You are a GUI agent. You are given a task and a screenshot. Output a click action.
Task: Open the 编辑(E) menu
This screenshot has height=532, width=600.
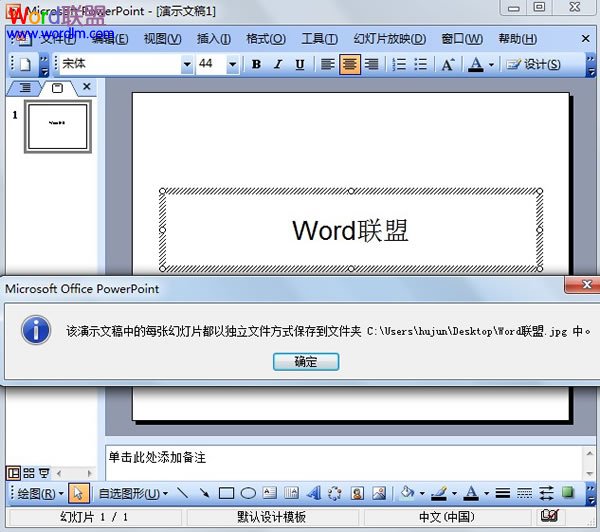pos(111,39)
